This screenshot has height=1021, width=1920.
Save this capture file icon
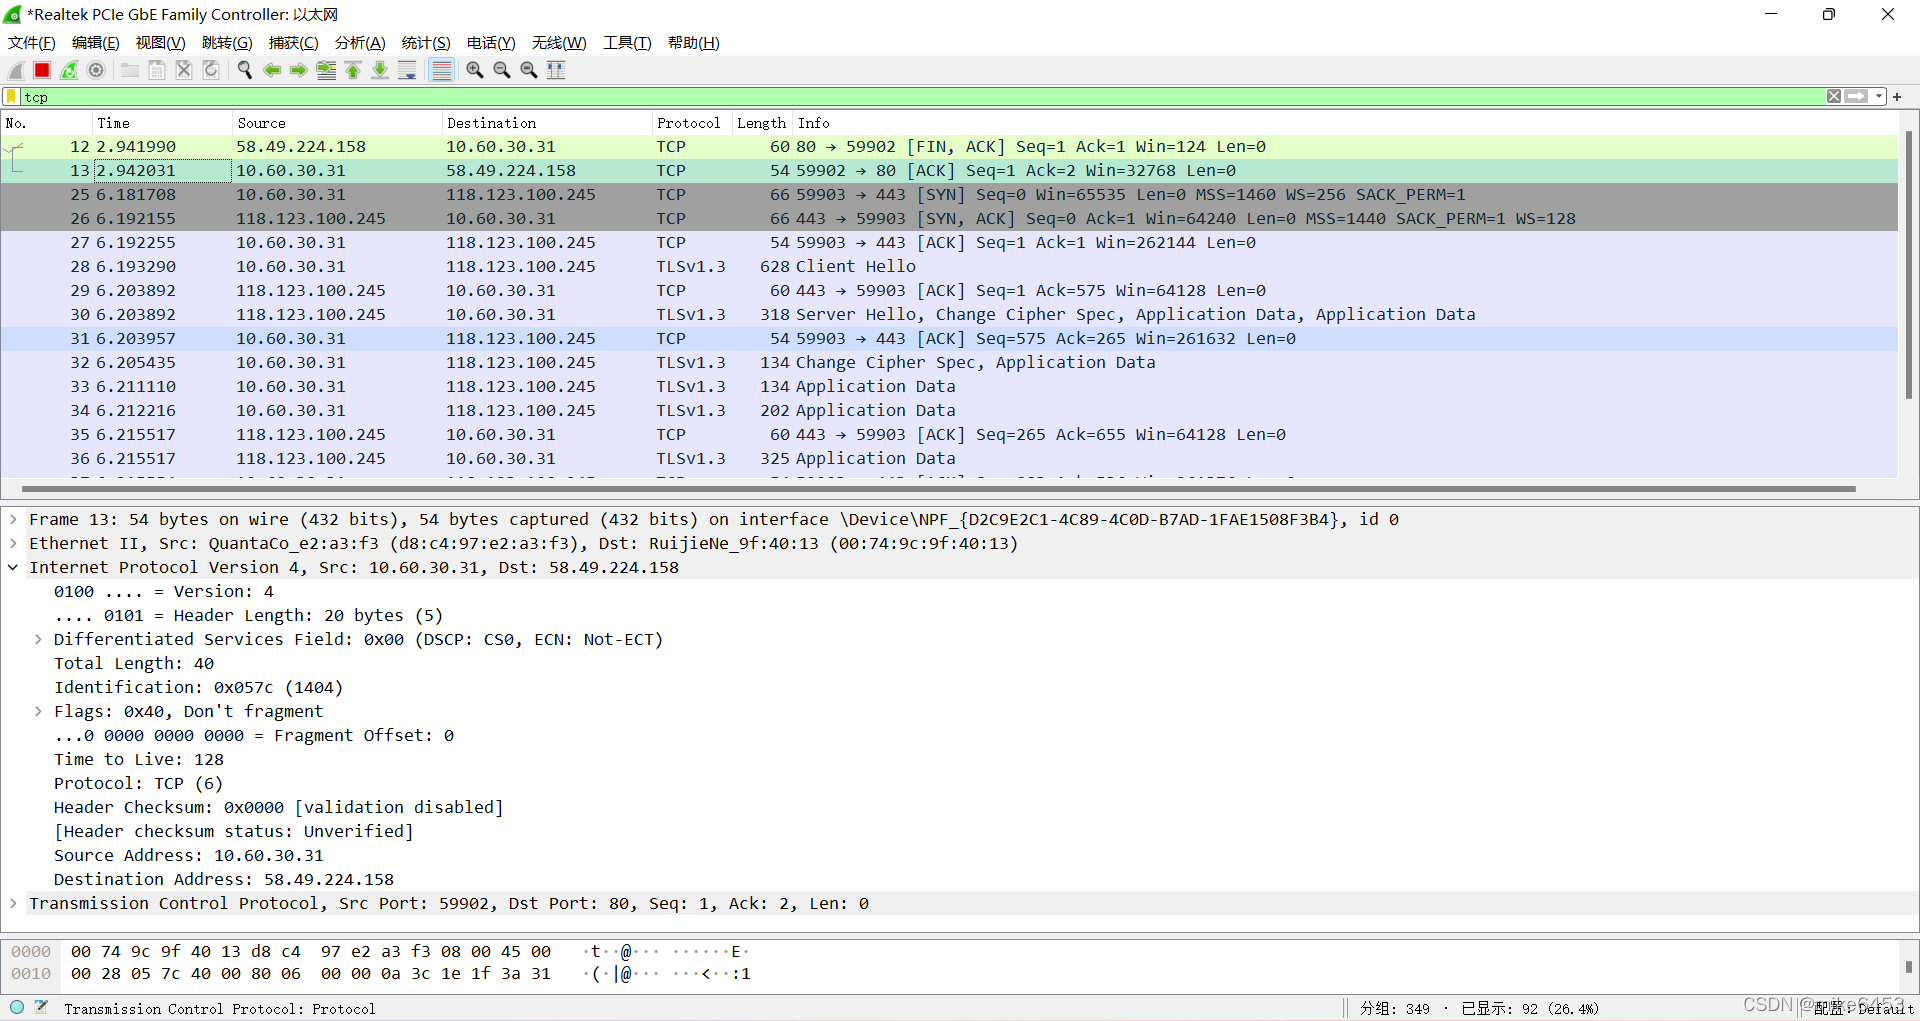(157, 70)
